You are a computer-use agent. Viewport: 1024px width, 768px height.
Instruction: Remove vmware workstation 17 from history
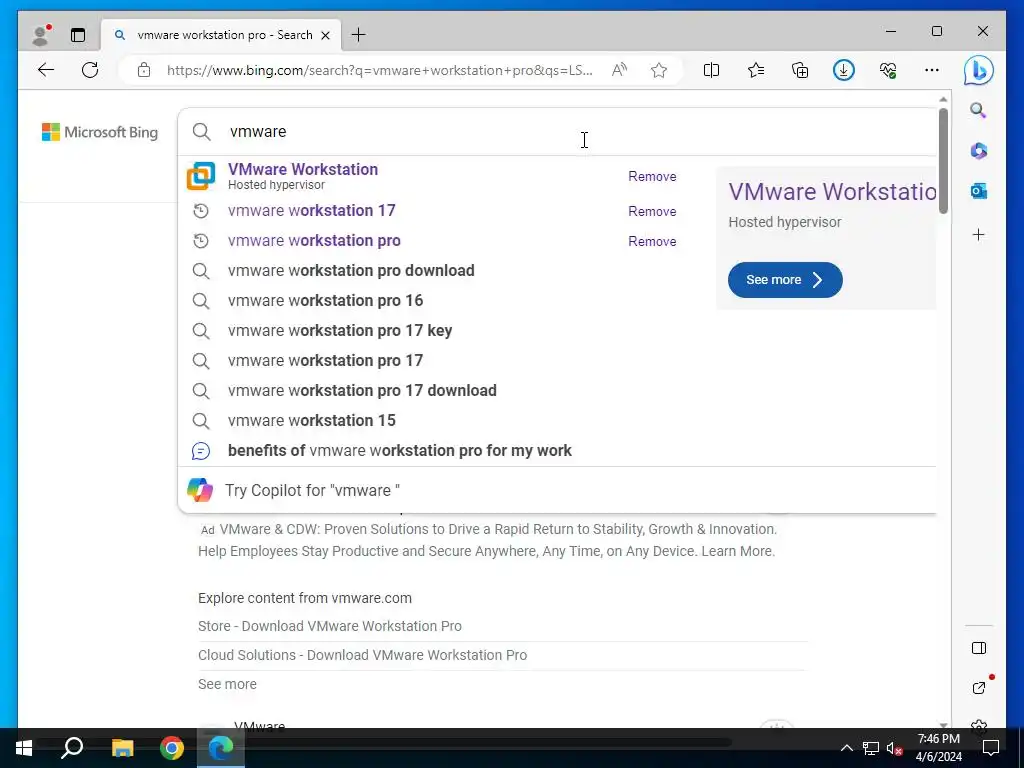[x=652, y=212]
